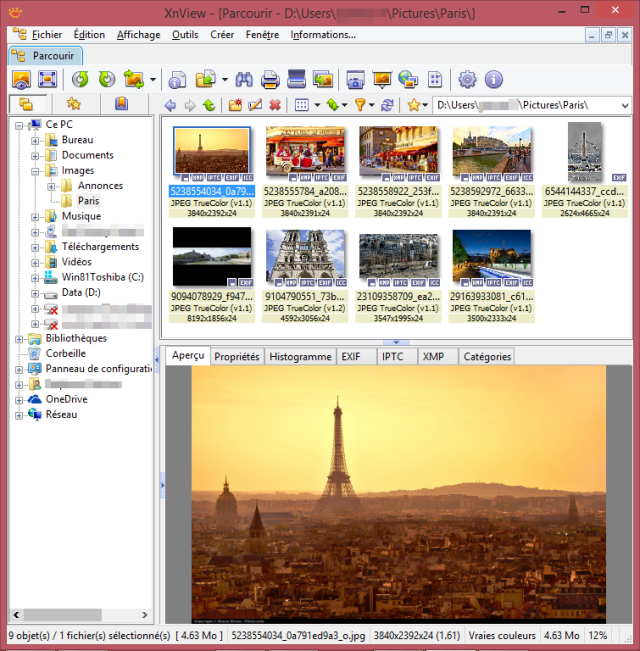Open the options gear icon
The image size is (640, 651).
(467, 79)
